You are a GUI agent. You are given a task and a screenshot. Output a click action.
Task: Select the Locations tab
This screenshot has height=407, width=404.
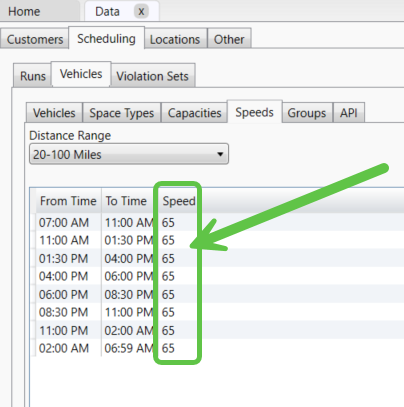(175, 39)
